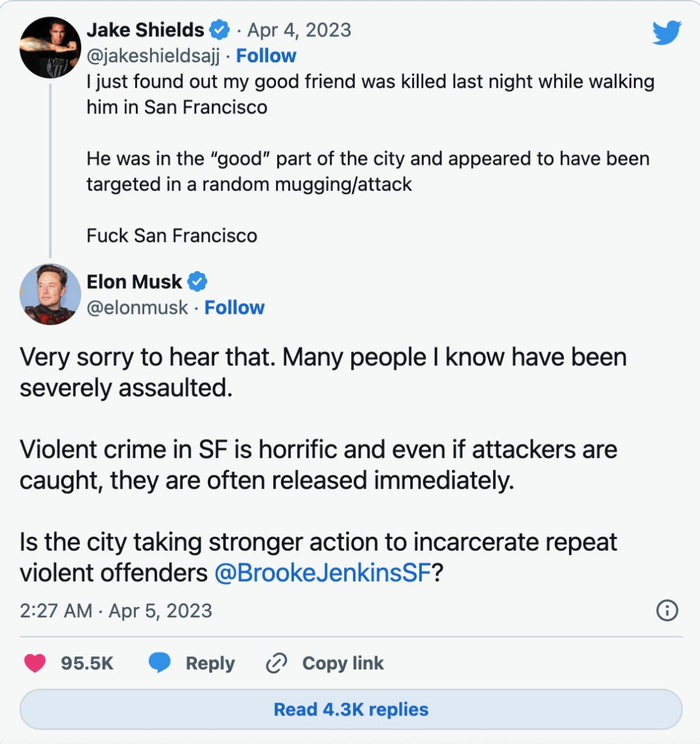Screen dimensions: 700x744
Task: Click Elon Musk's verified badge
Action: 198,282
